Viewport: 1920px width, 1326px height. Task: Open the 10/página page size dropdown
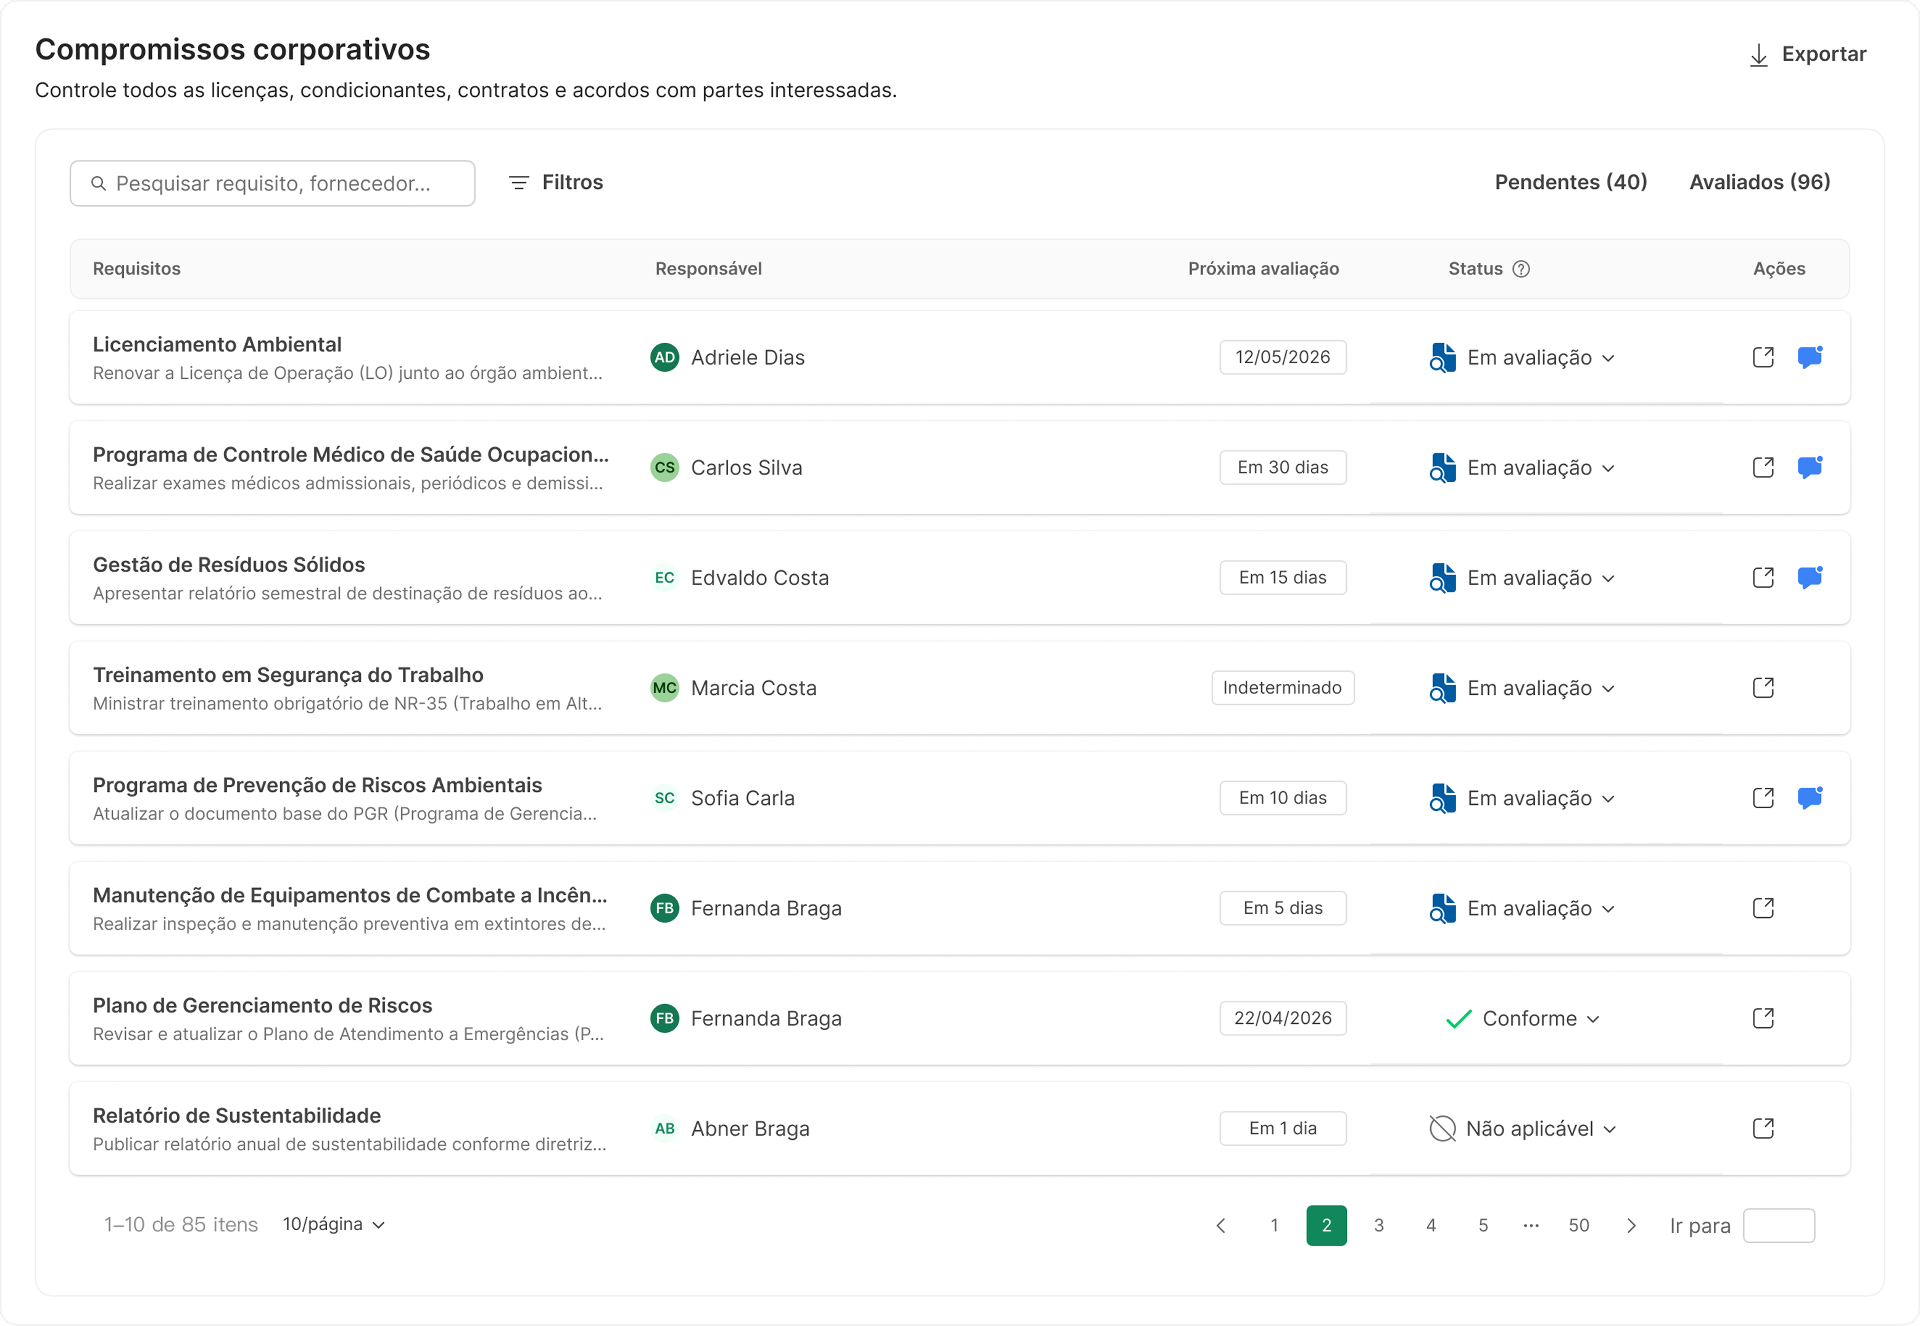click(333, 1224)
